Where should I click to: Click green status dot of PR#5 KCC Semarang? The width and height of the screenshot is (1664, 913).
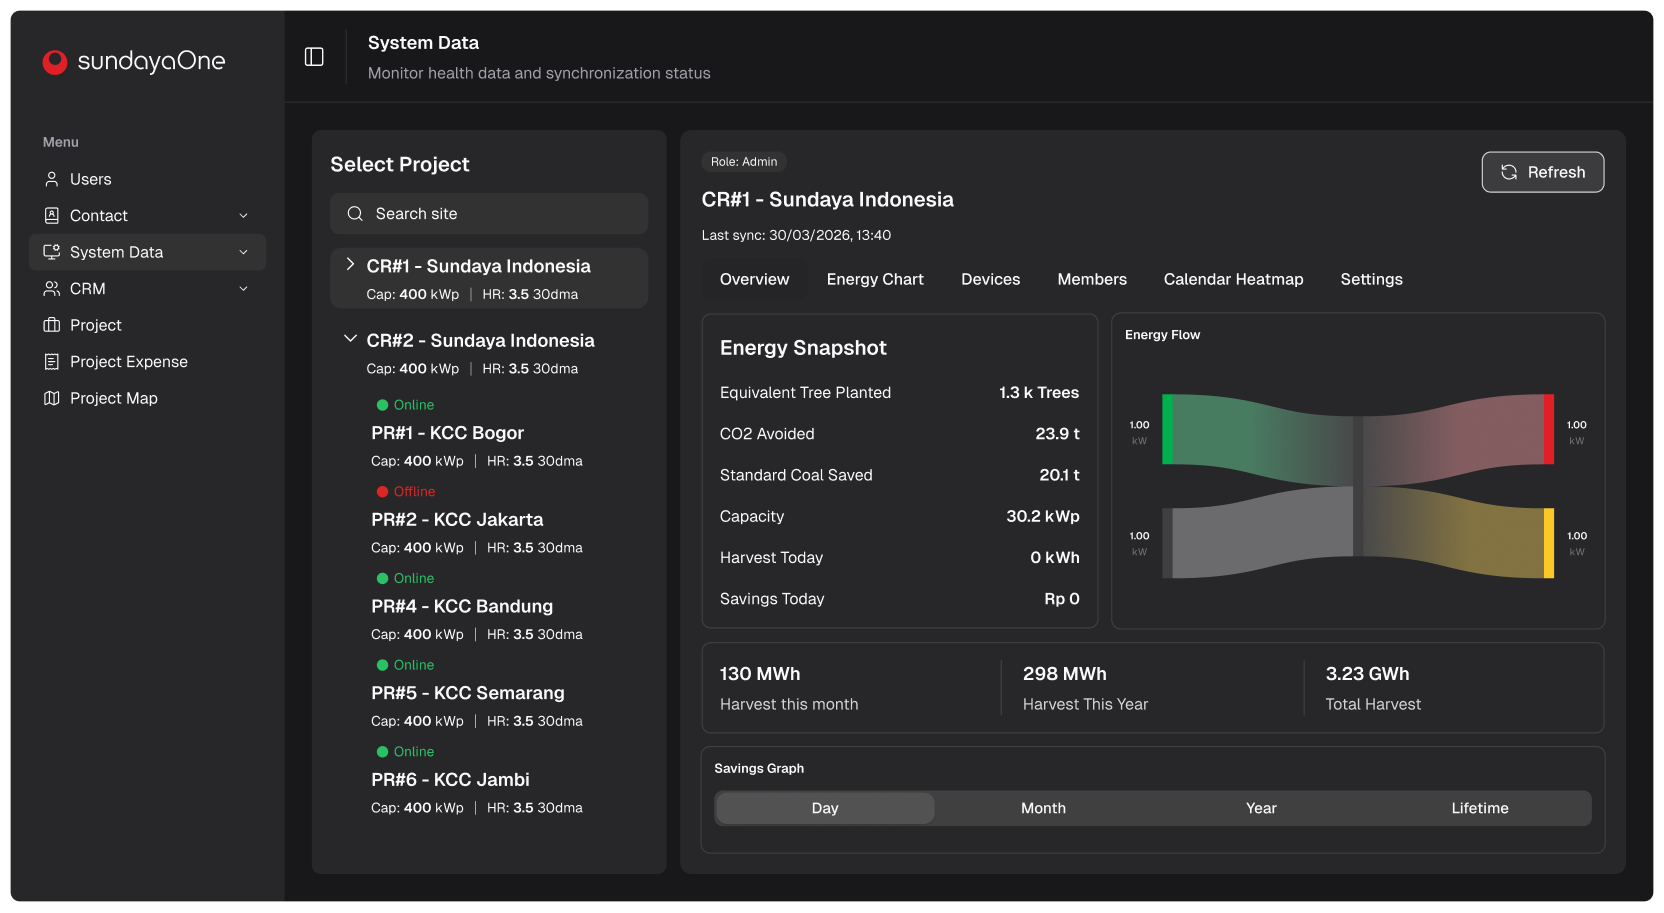(382, 665)
